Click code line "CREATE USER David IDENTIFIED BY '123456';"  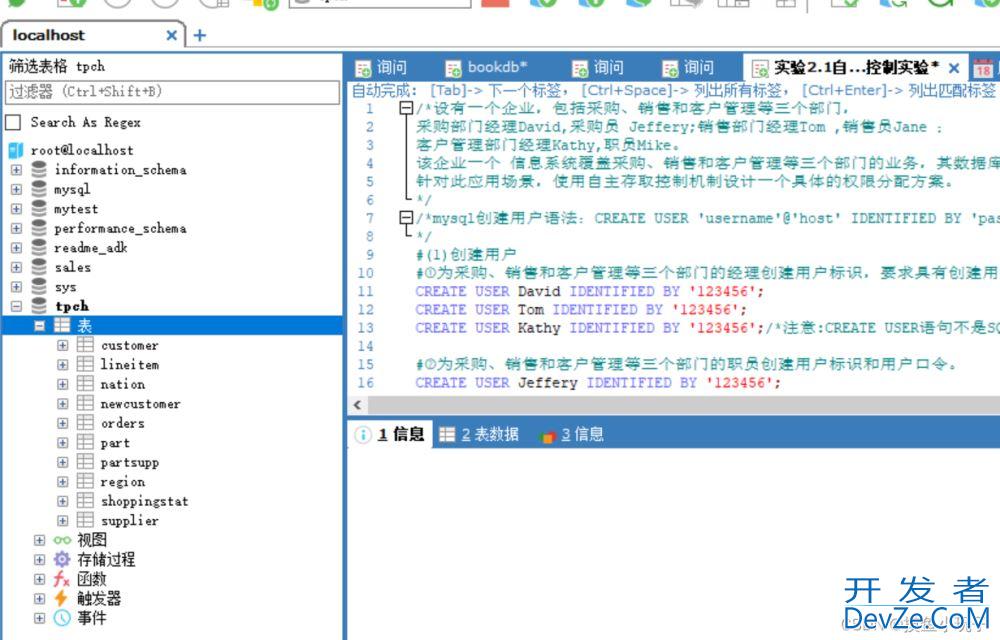tap(589, 291)
